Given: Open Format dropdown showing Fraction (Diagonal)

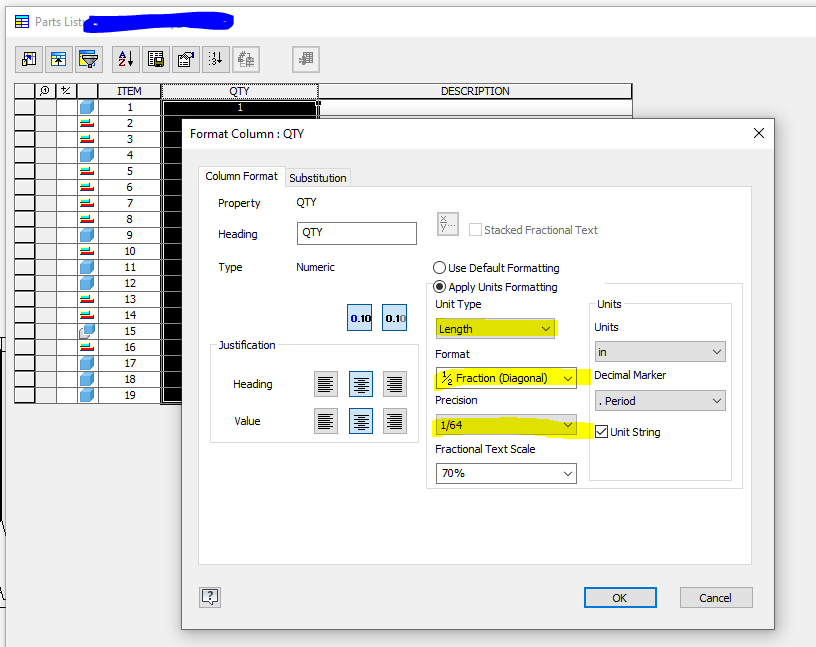Looking at the screenshot, I should pyautogui.click(x=506, y=378).
